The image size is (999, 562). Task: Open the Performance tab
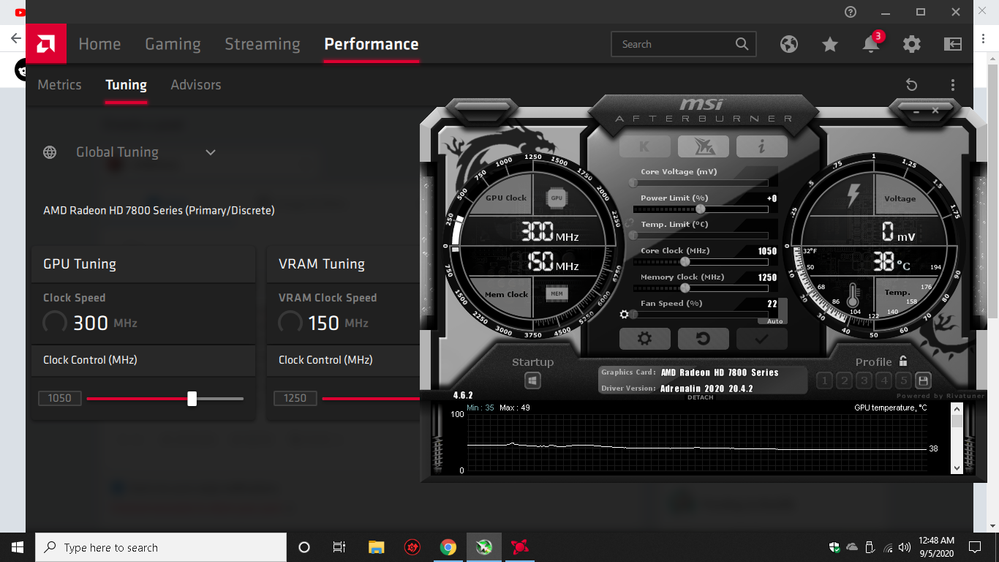pos(371,44)
